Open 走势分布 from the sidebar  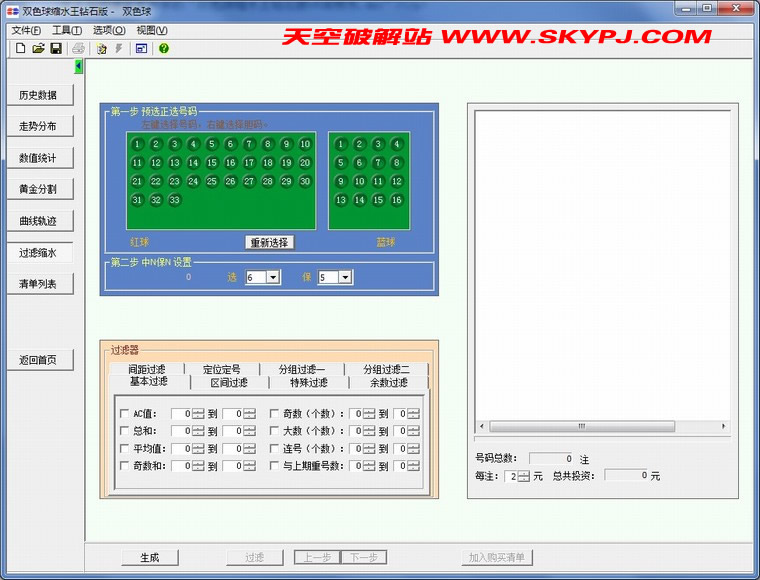pos(38,127)
